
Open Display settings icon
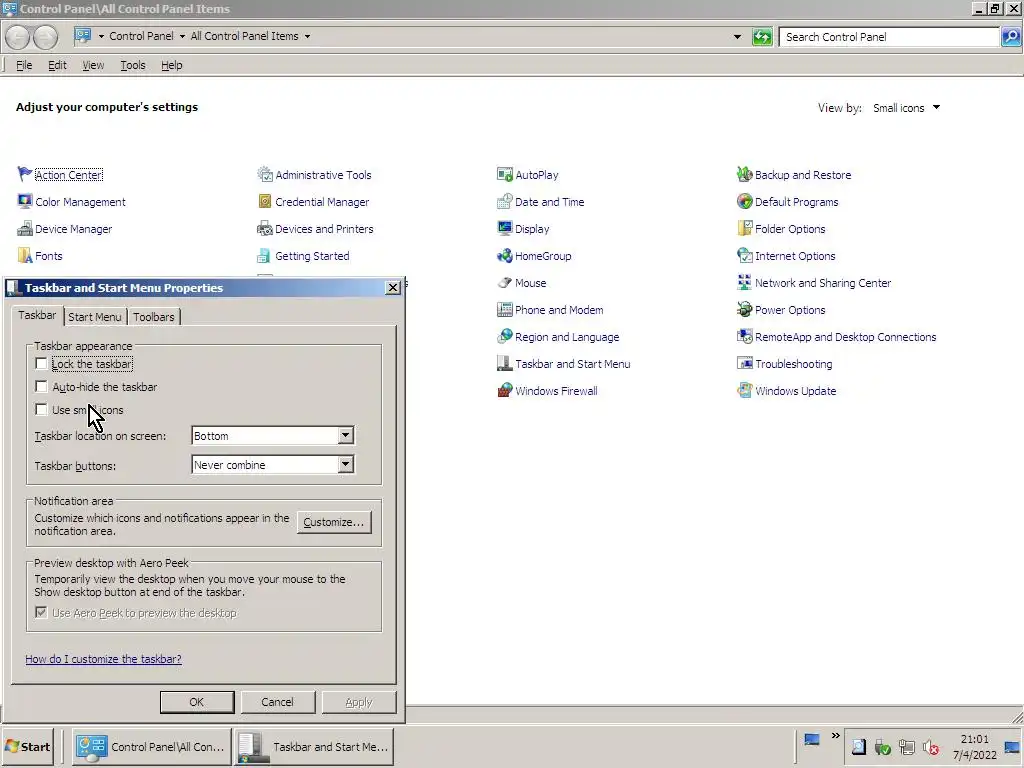504,229
